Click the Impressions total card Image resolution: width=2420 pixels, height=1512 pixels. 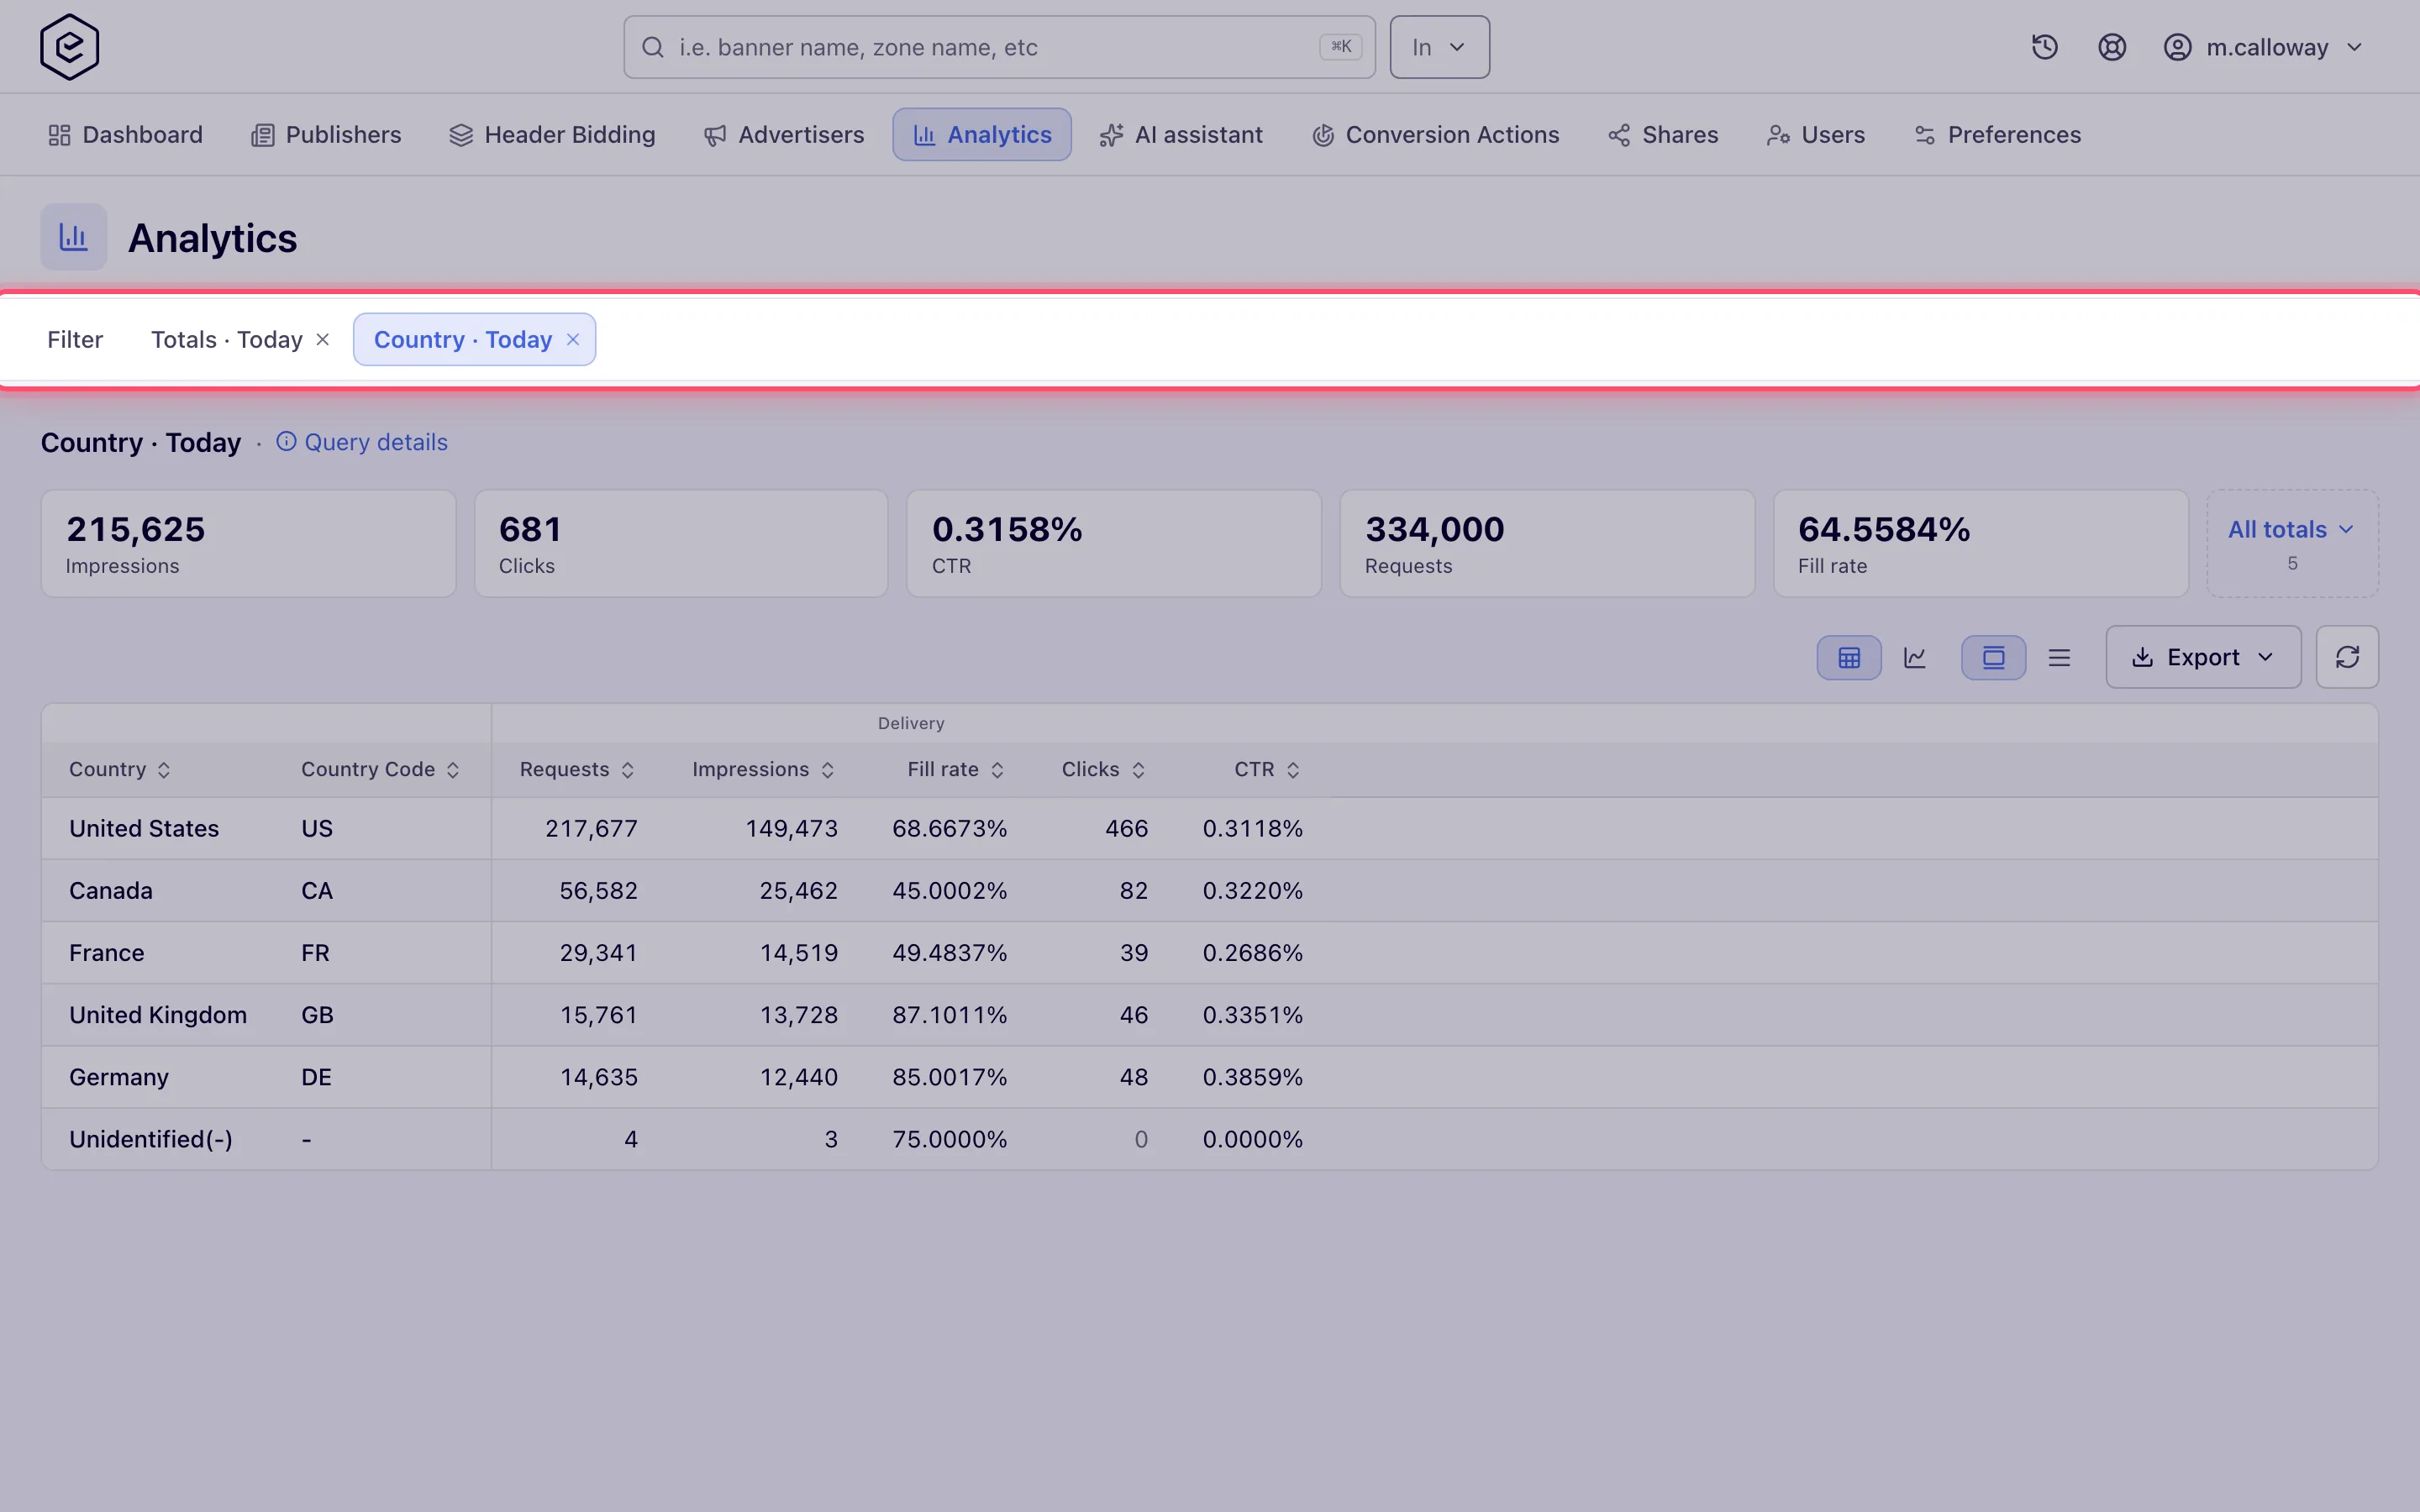pyautogui.click(x=248, y=543)
